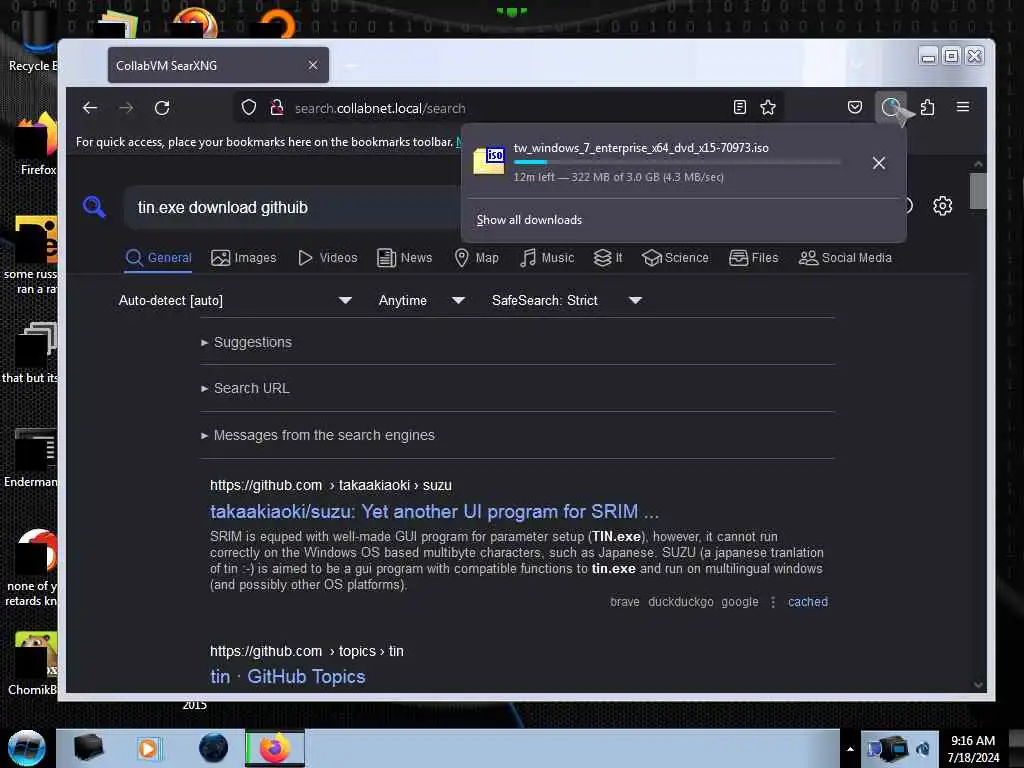Open the Anytime time range dropdown
Screen dimensions: 1024x768
pos(422,300)
